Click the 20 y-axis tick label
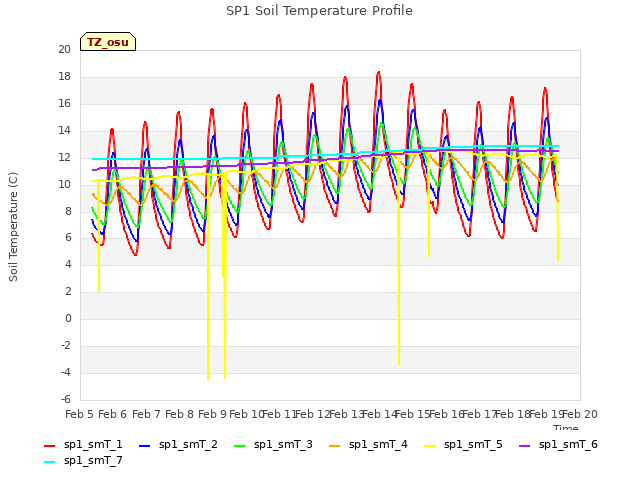The width and height of the screenshot is (640, 480). [x=64, y=49]
